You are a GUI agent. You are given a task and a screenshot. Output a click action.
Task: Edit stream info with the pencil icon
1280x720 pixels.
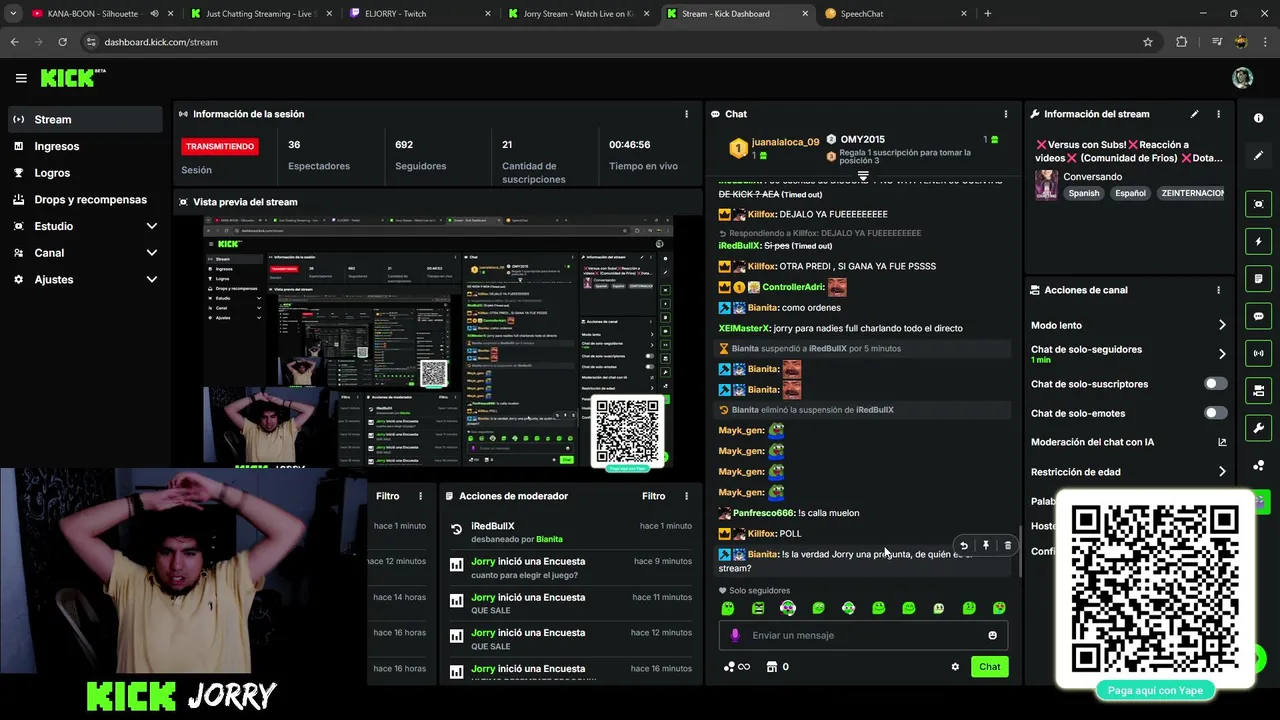(1194, 114)
